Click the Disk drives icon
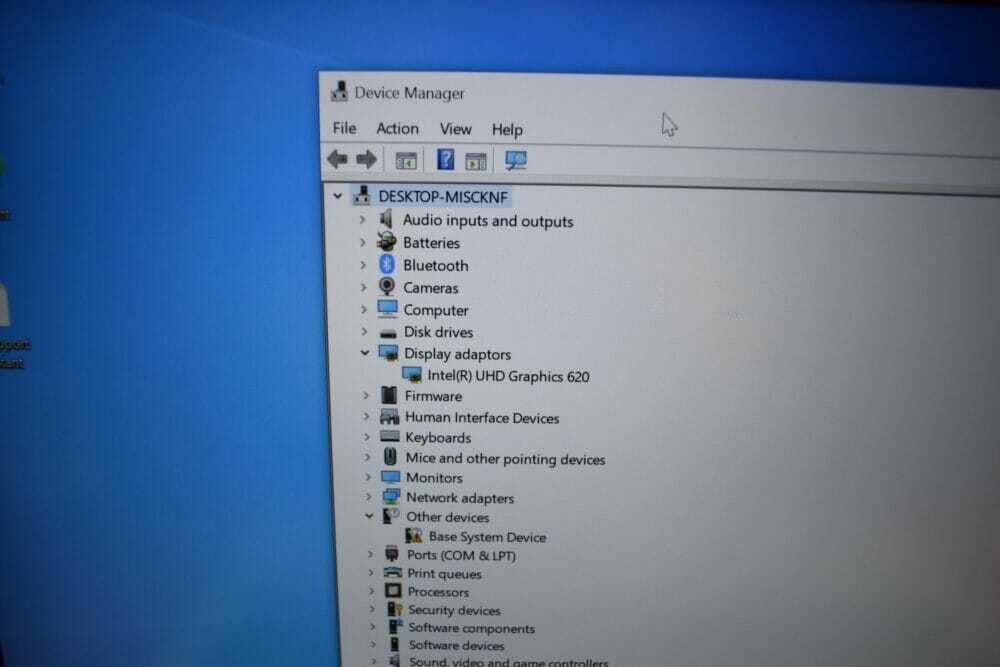 point(388,333)
